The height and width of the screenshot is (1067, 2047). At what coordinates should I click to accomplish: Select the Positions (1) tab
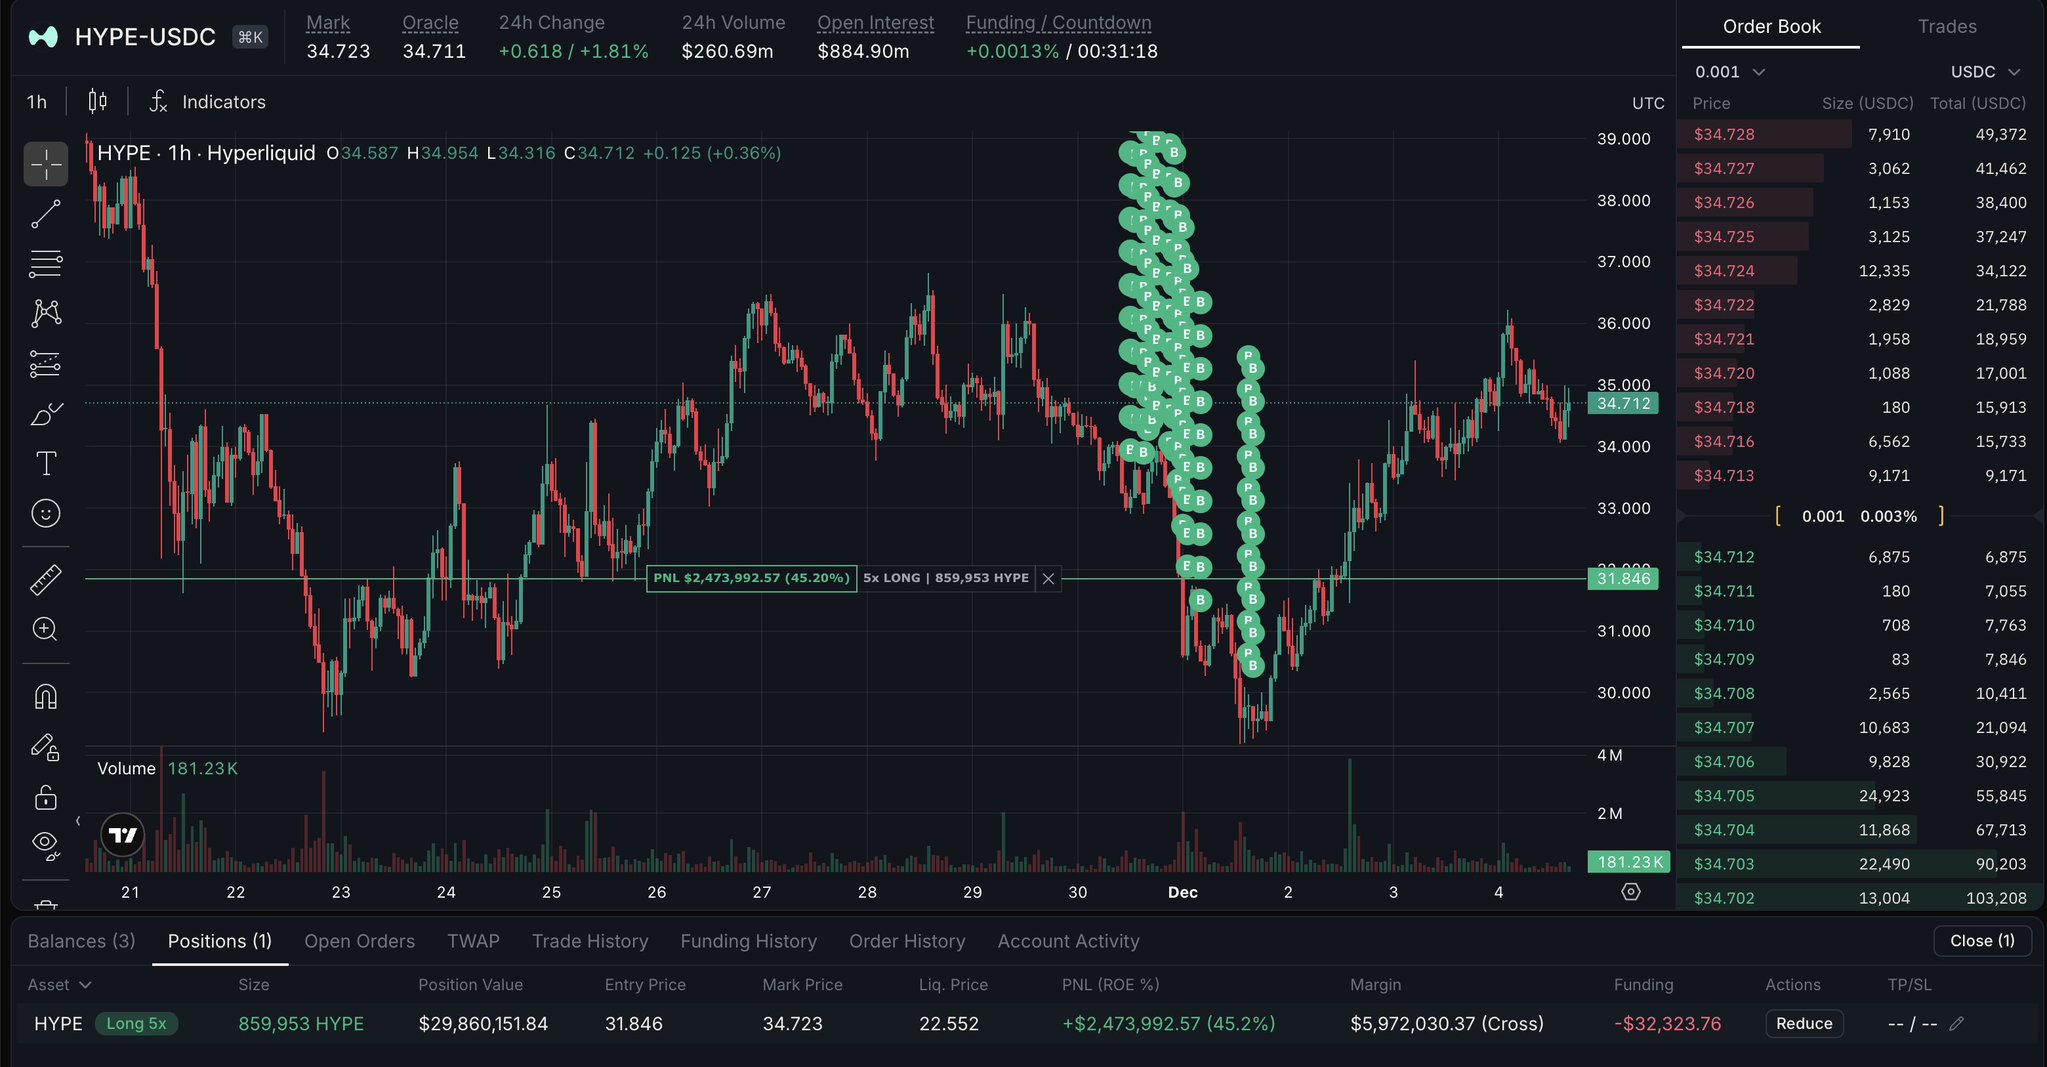220,941
